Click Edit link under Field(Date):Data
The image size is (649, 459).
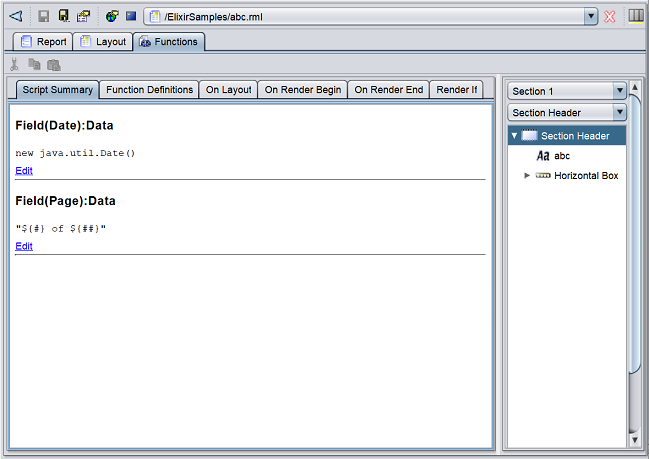point(24,171)
